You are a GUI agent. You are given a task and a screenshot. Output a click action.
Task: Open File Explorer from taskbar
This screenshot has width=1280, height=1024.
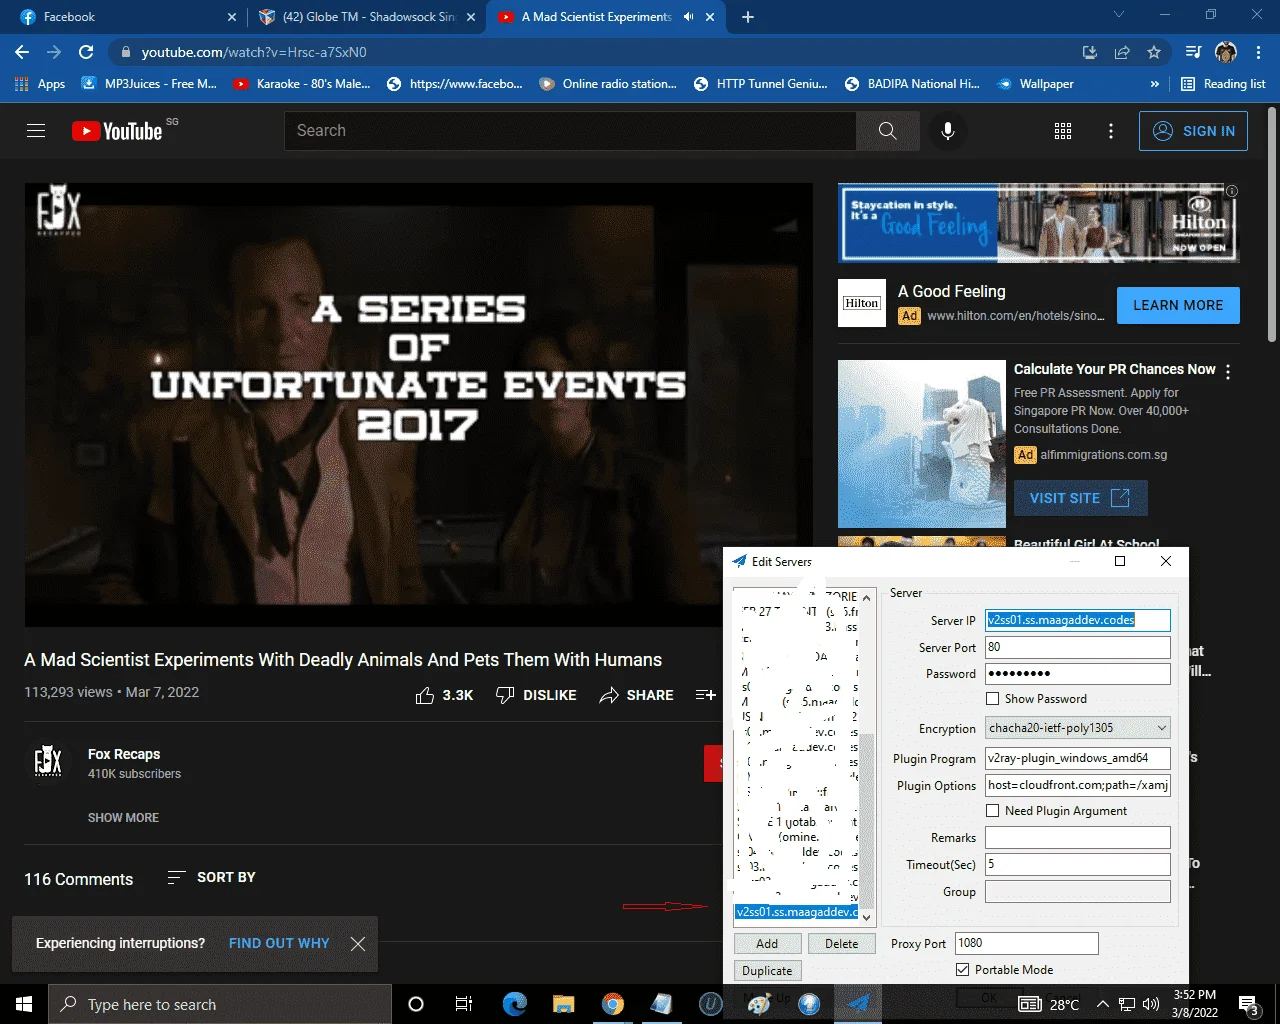(564, 1004)
